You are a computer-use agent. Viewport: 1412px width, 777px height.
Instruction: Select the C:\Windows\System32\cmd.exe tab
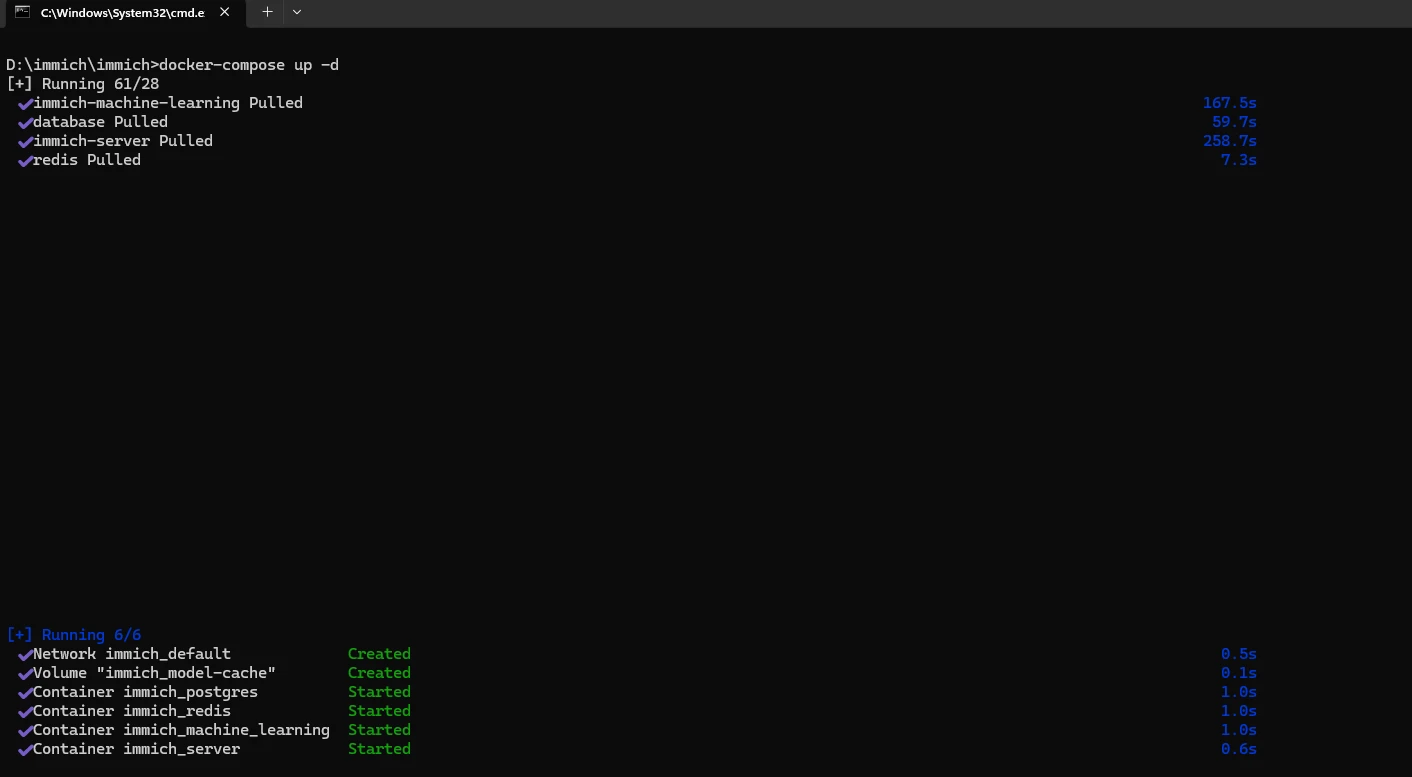tap(122, 13)
